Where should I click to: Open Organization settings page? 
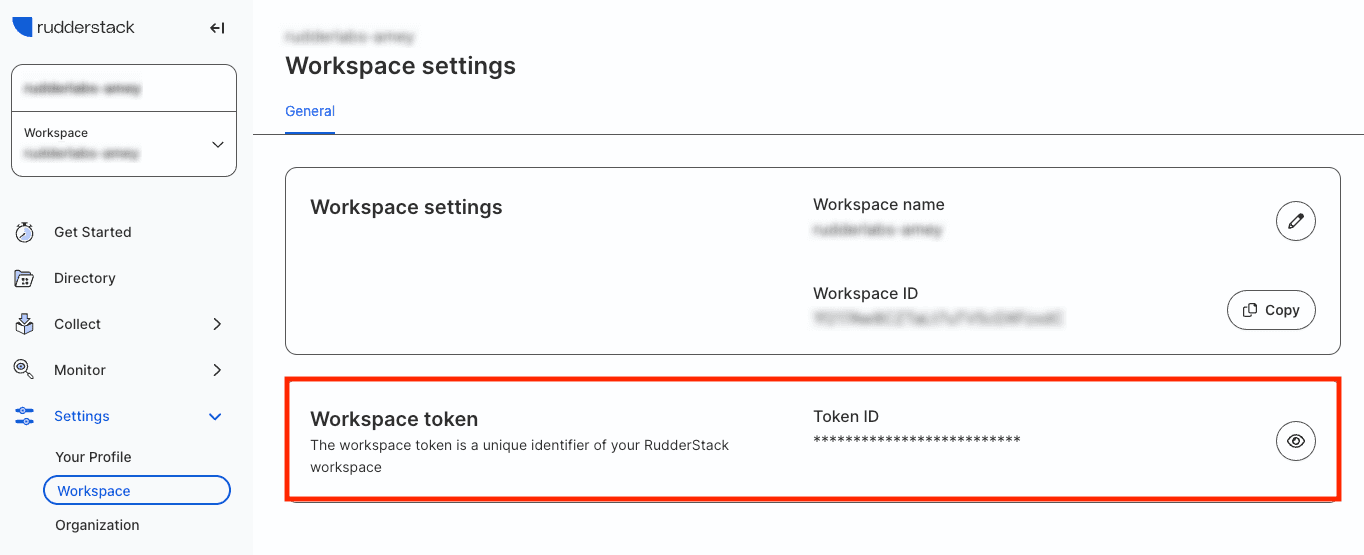coord(97,525)
